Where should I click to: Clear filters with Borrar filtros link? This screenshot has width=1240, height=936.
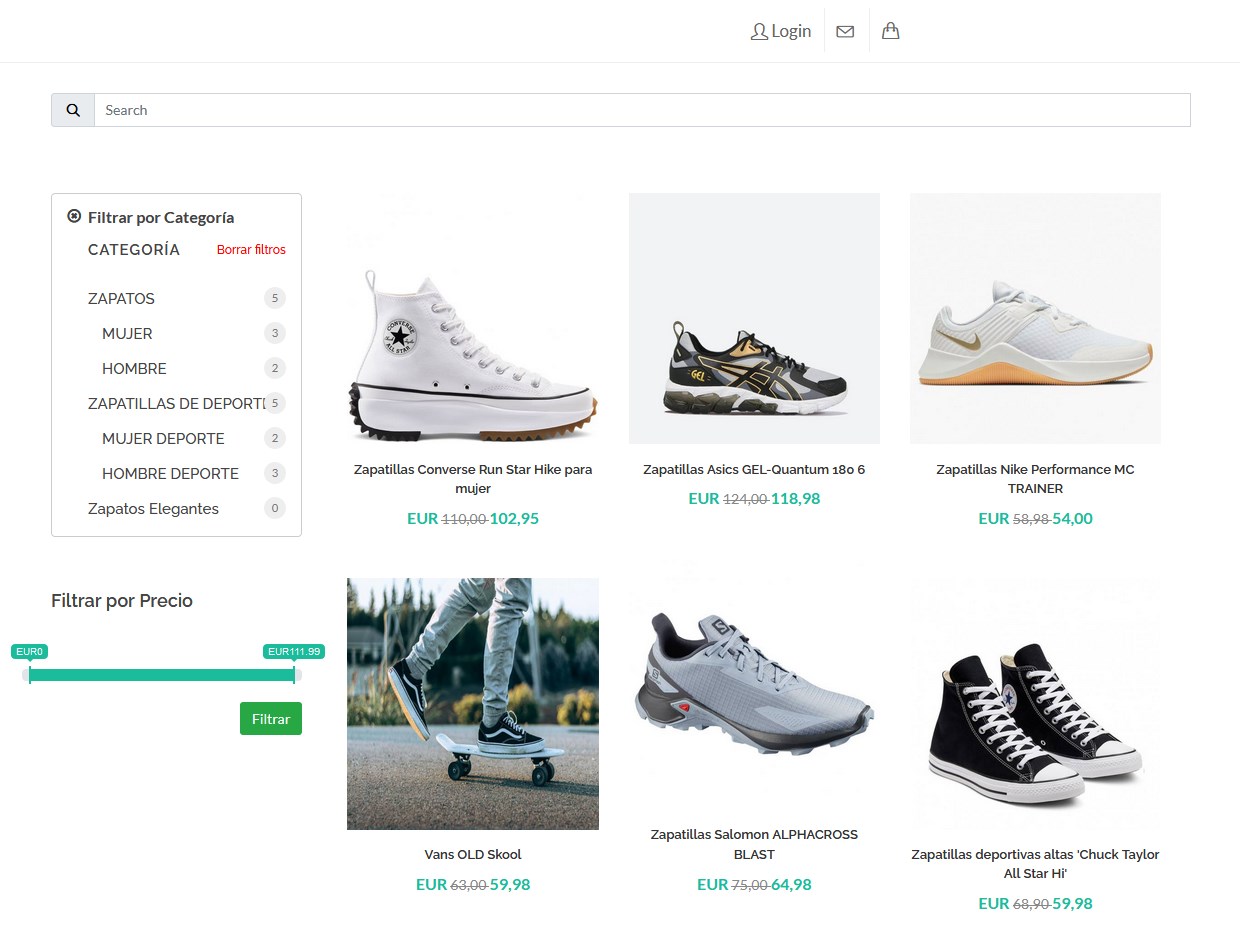(251, 250)
